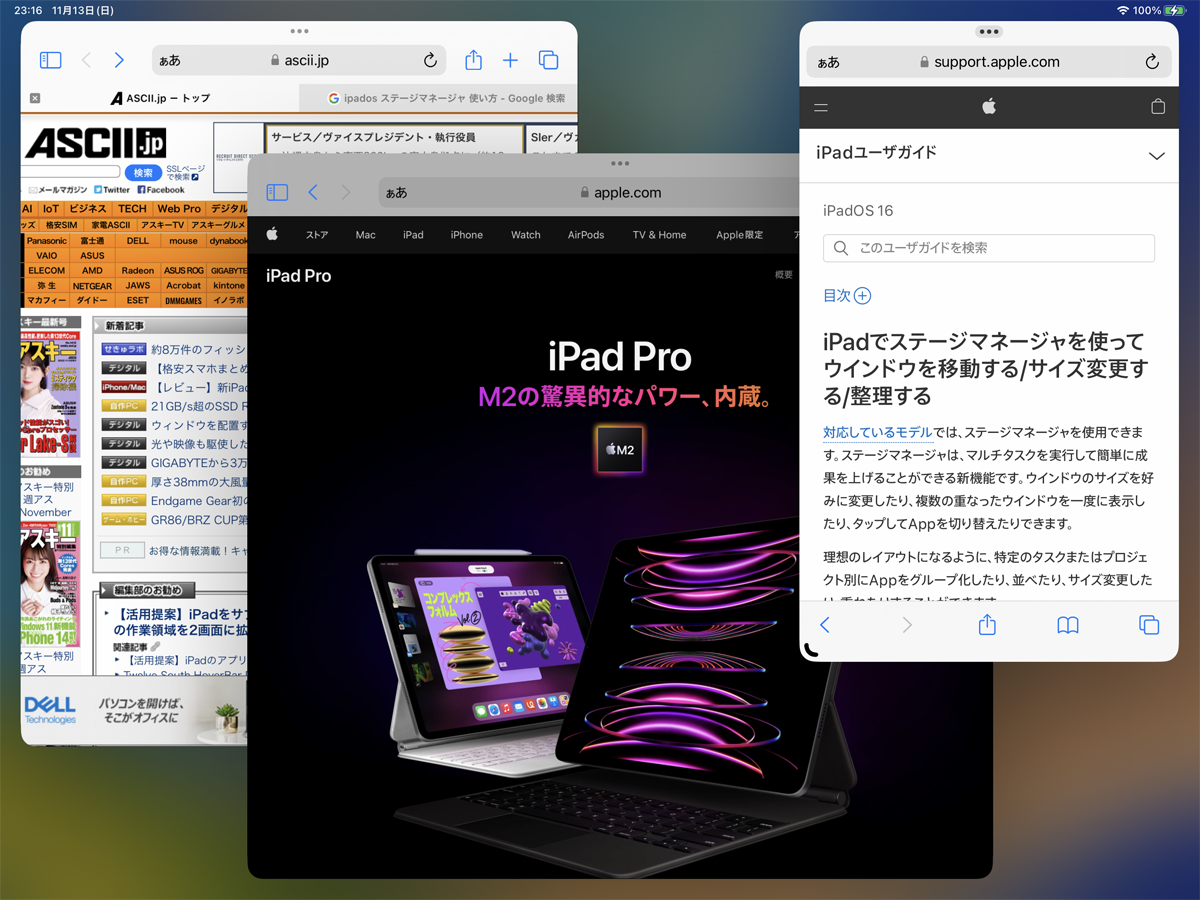Select the TECH category on ASCII.jp

coord(132,209)
